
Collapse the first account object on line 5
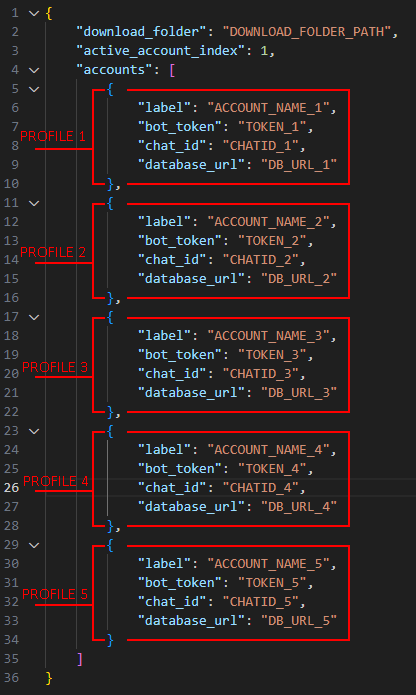[34, 89]
